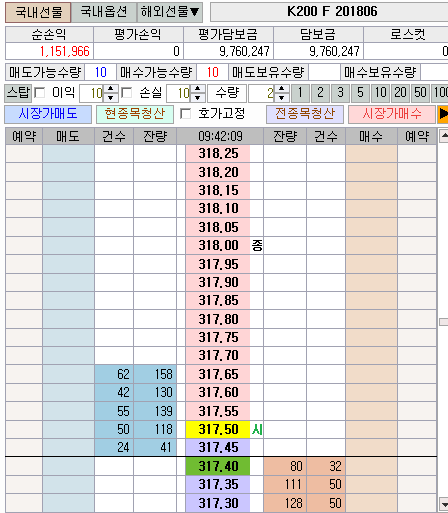
Task: Increase the 수량 quantity with up arrow
Action: (282, 89)
